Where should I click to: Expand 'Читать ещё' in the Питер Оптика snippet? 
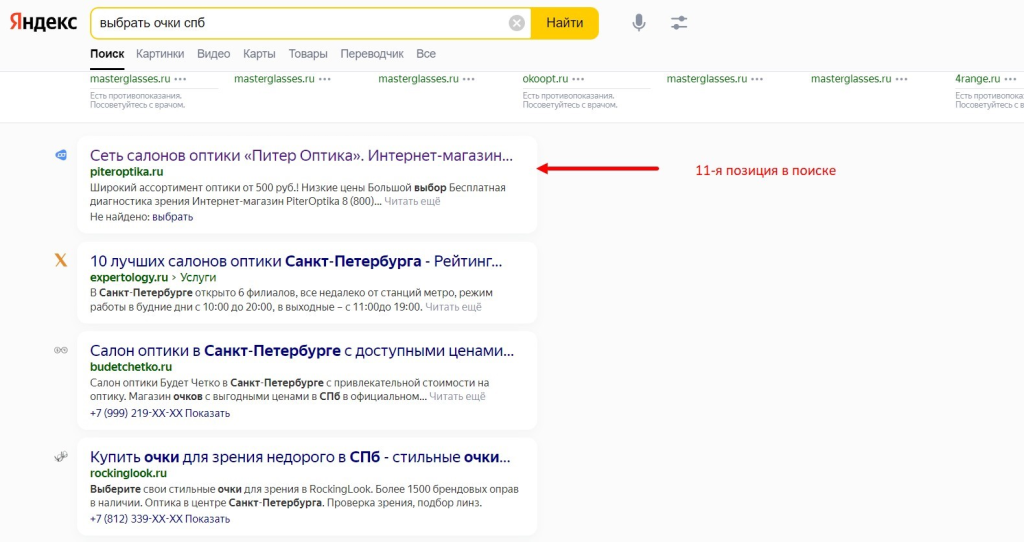point(412,201)
